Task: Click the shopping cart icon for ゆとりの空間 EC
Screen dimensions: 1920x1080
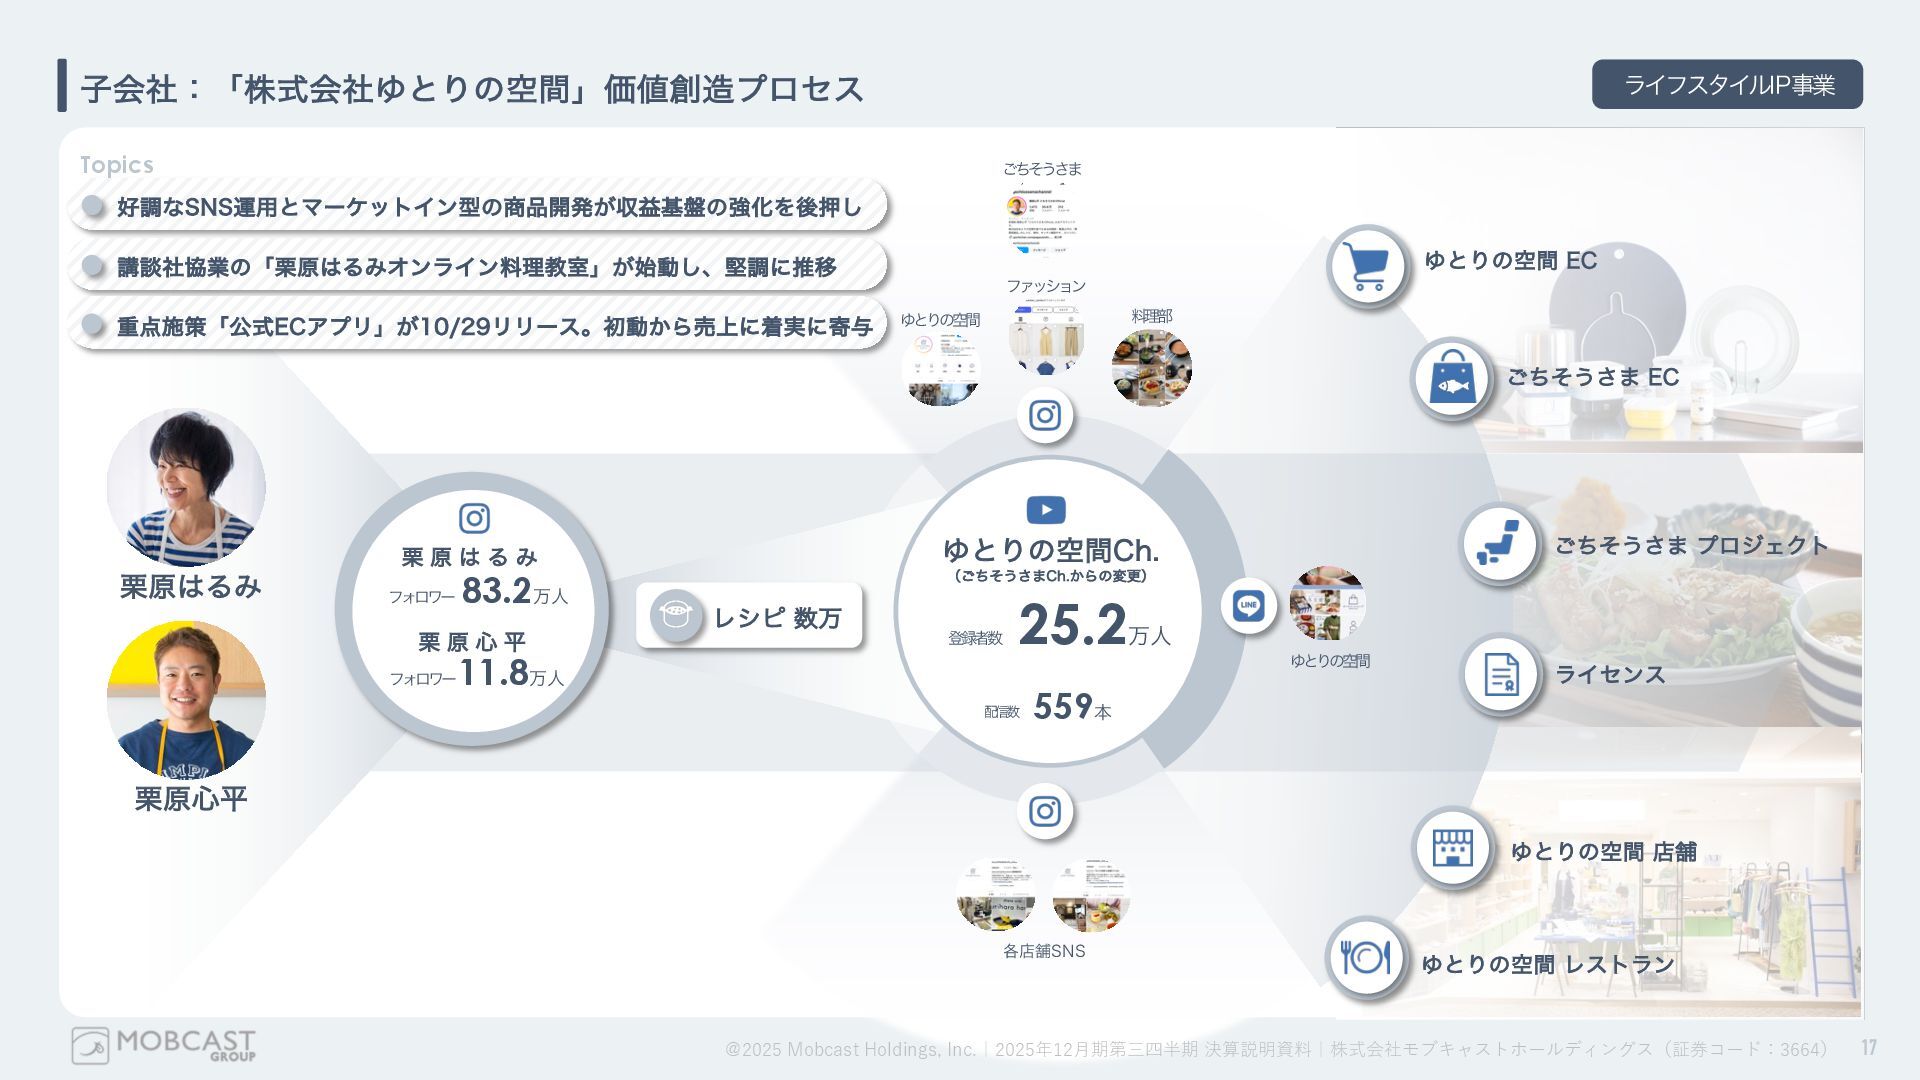Action: coord(1368,266)
